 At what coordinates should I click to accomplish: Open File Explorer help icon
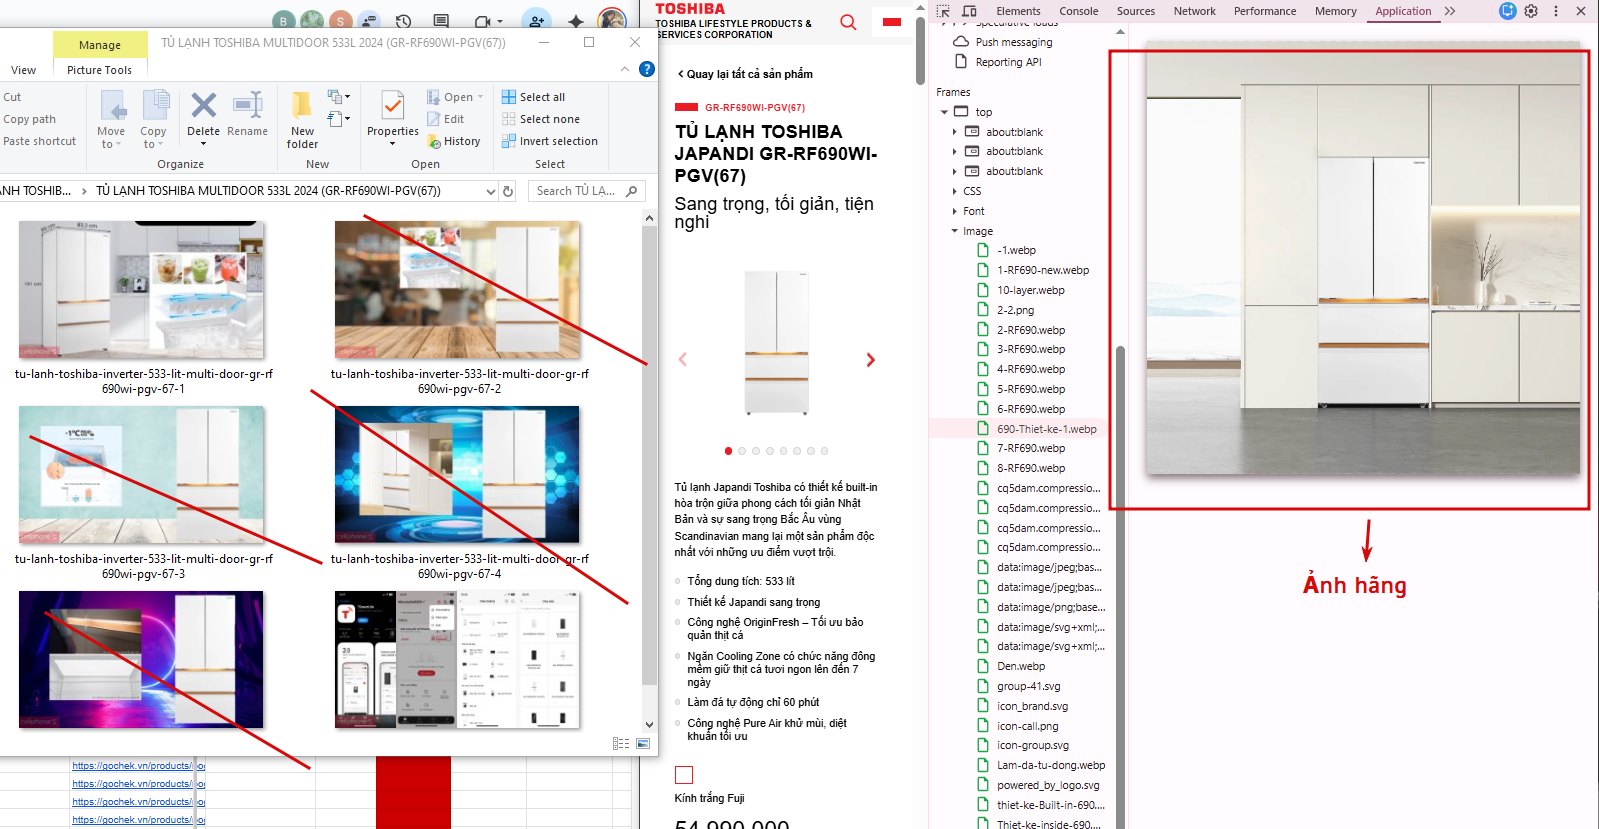(x=647, y=69)
